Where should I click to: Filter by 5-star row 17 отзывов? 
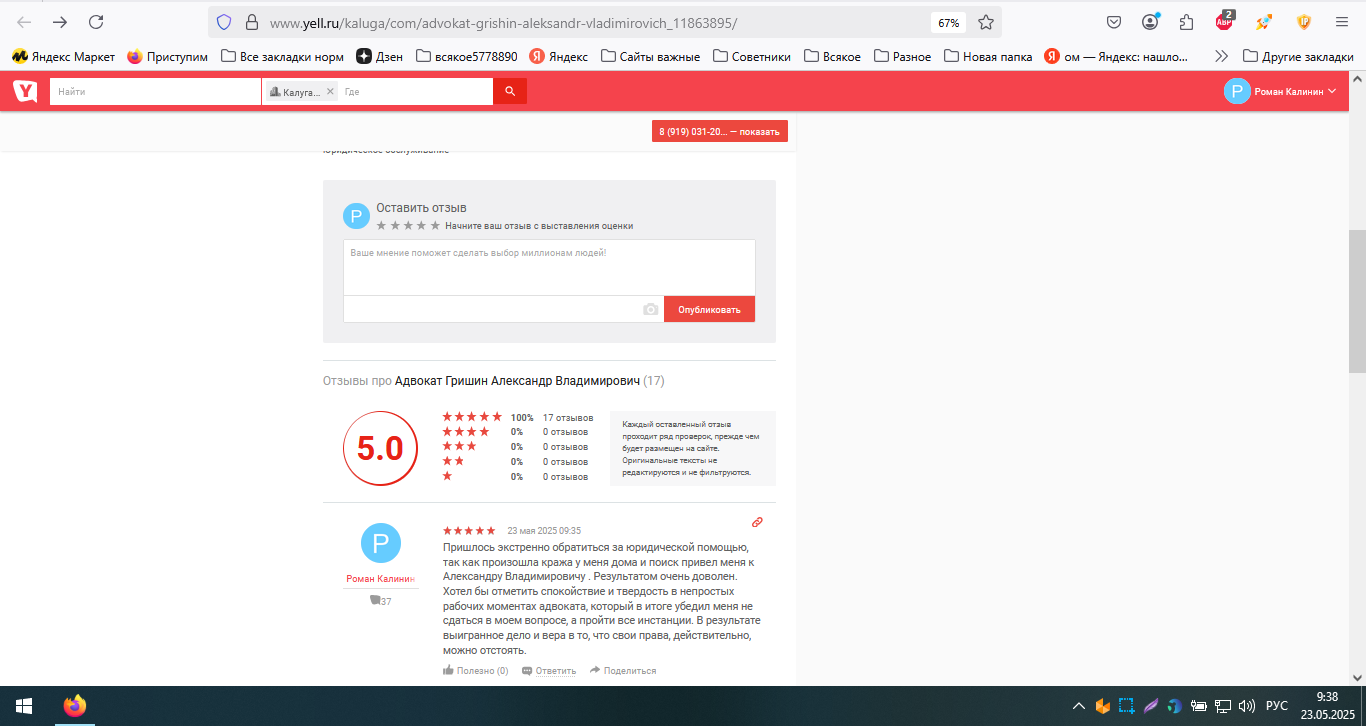click(x=518, y=417)
